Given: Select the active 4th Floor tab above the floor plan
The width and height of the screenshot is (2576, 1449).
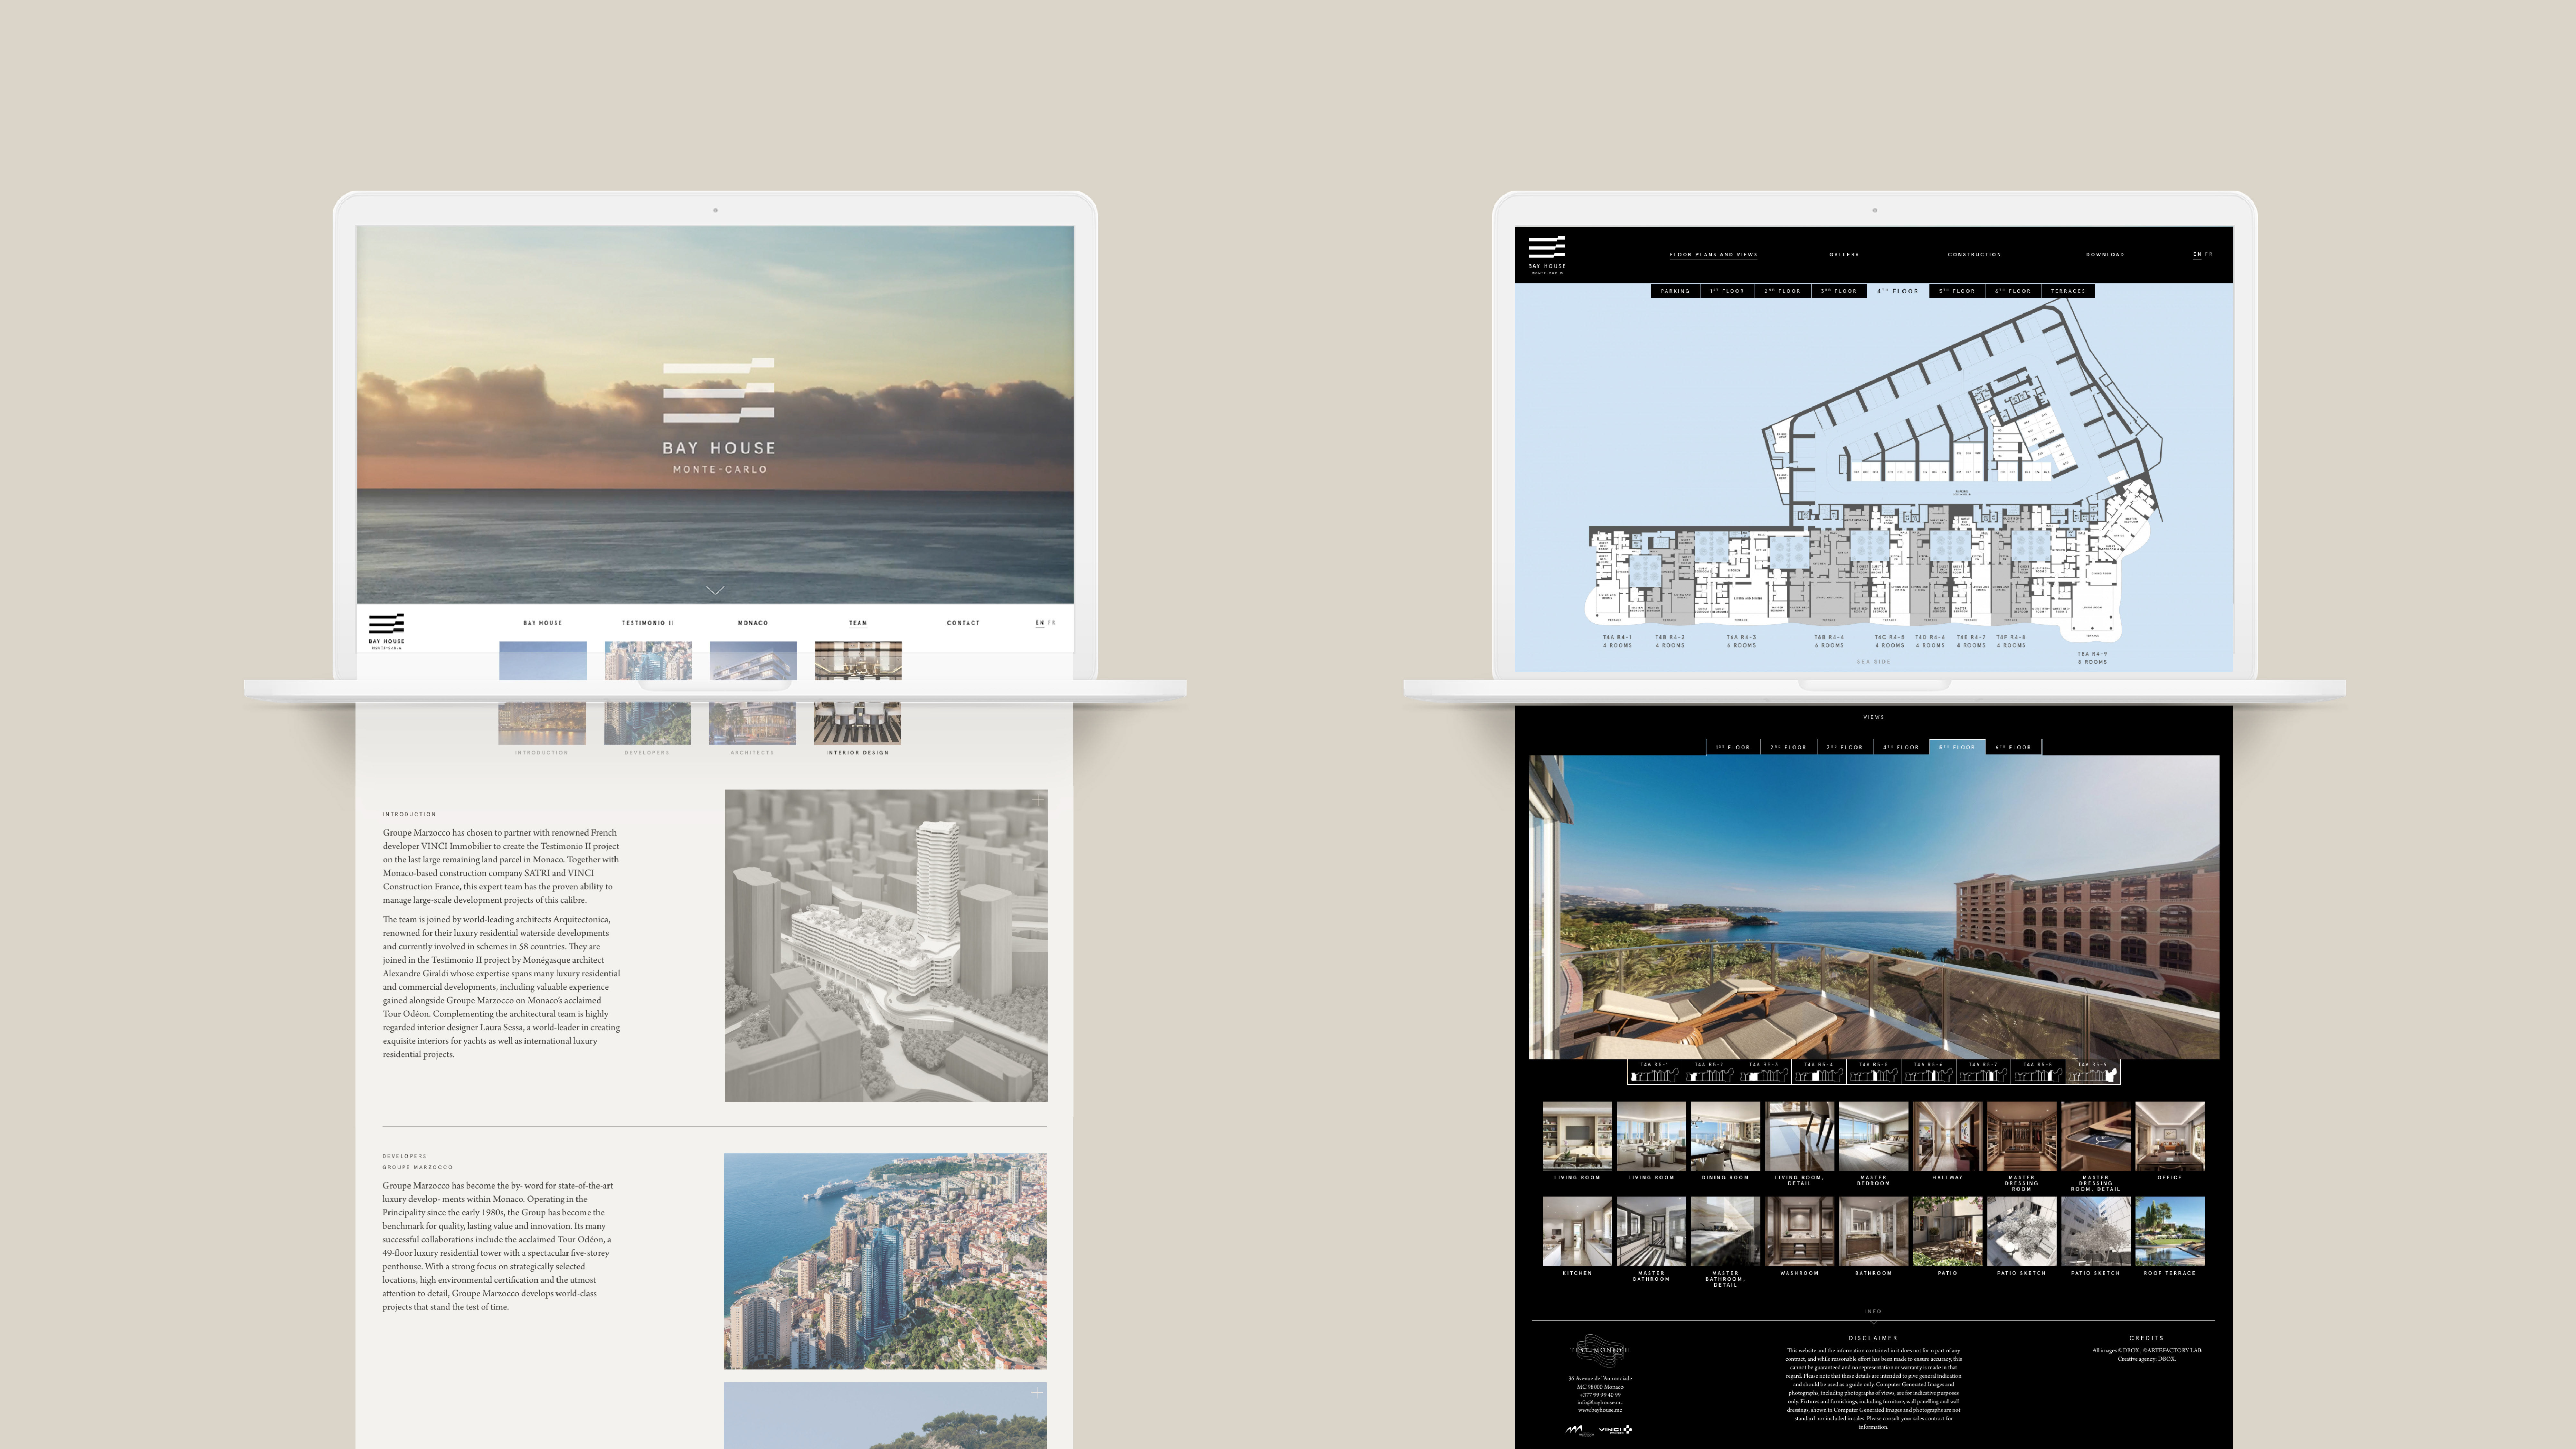Looking at the screenshot, I should click(1898, 291).
